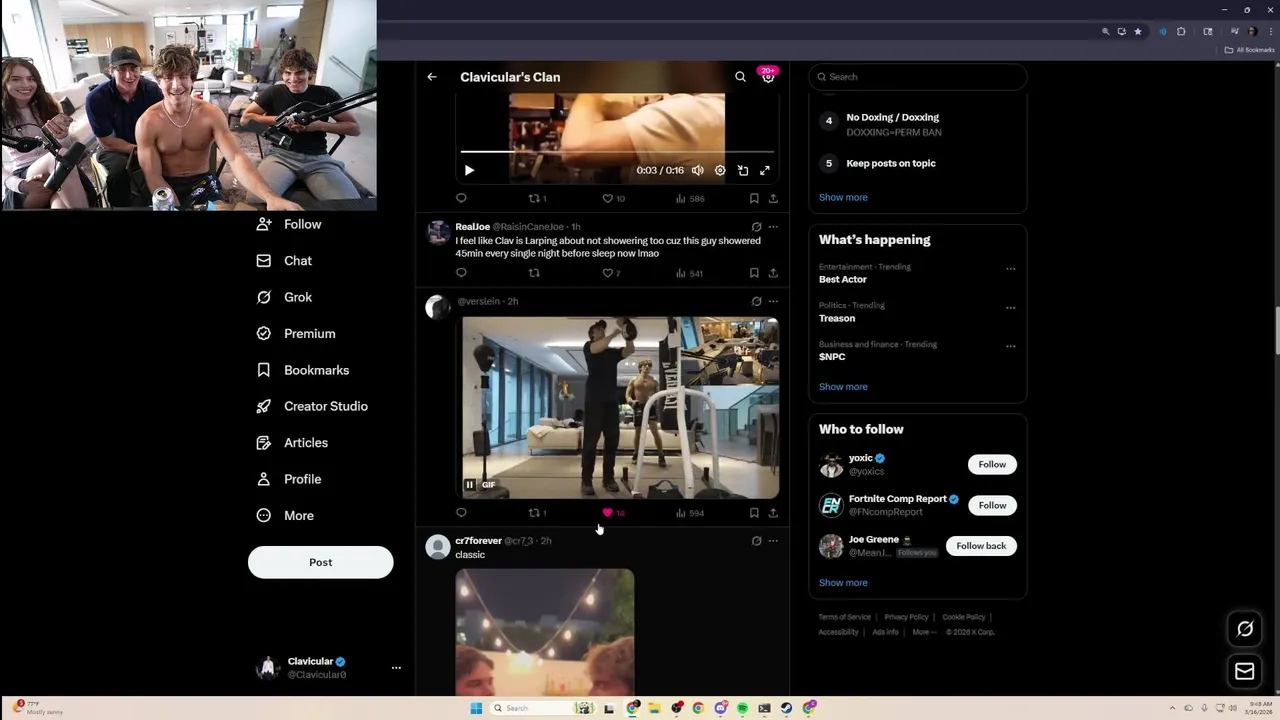Repost the video post with 1 repost

537,198
